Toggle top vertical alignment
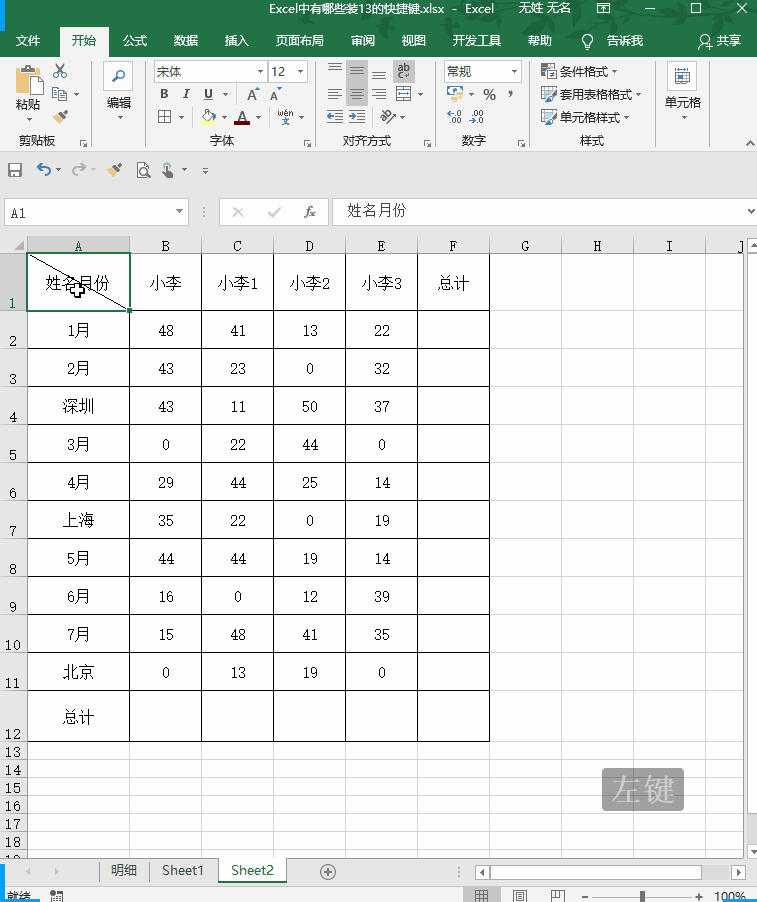This screenshot has width=757, height=902. click(x=335, y=70)
